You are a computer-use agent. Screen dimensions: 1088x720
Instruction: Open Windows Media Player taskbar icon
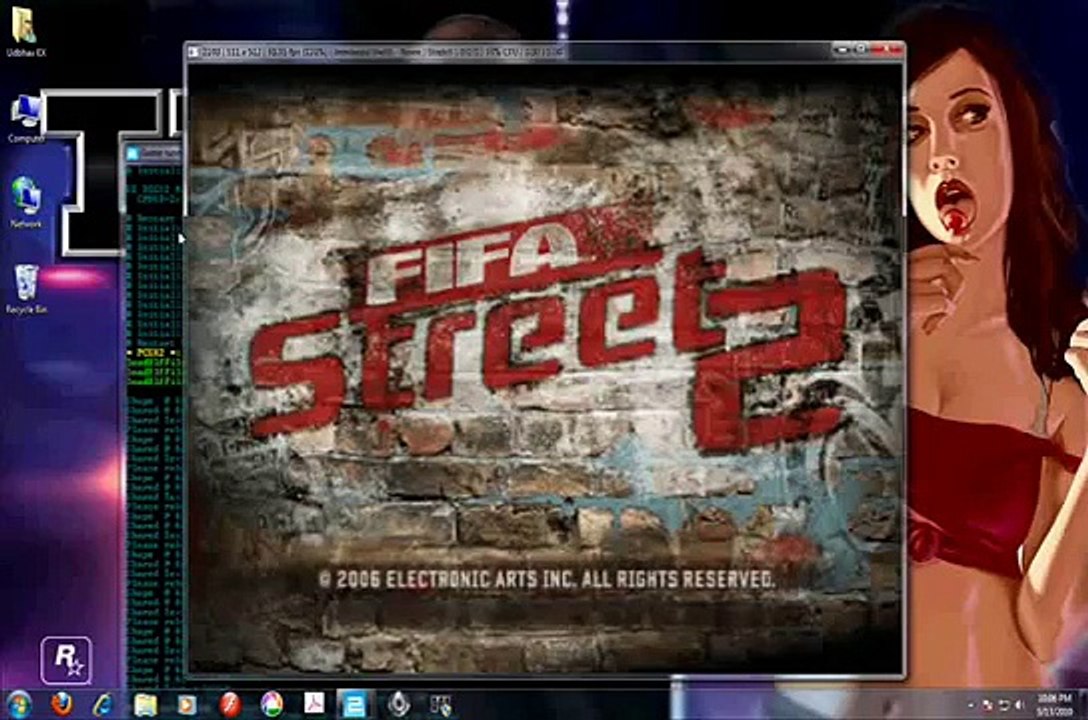point(187,705)
